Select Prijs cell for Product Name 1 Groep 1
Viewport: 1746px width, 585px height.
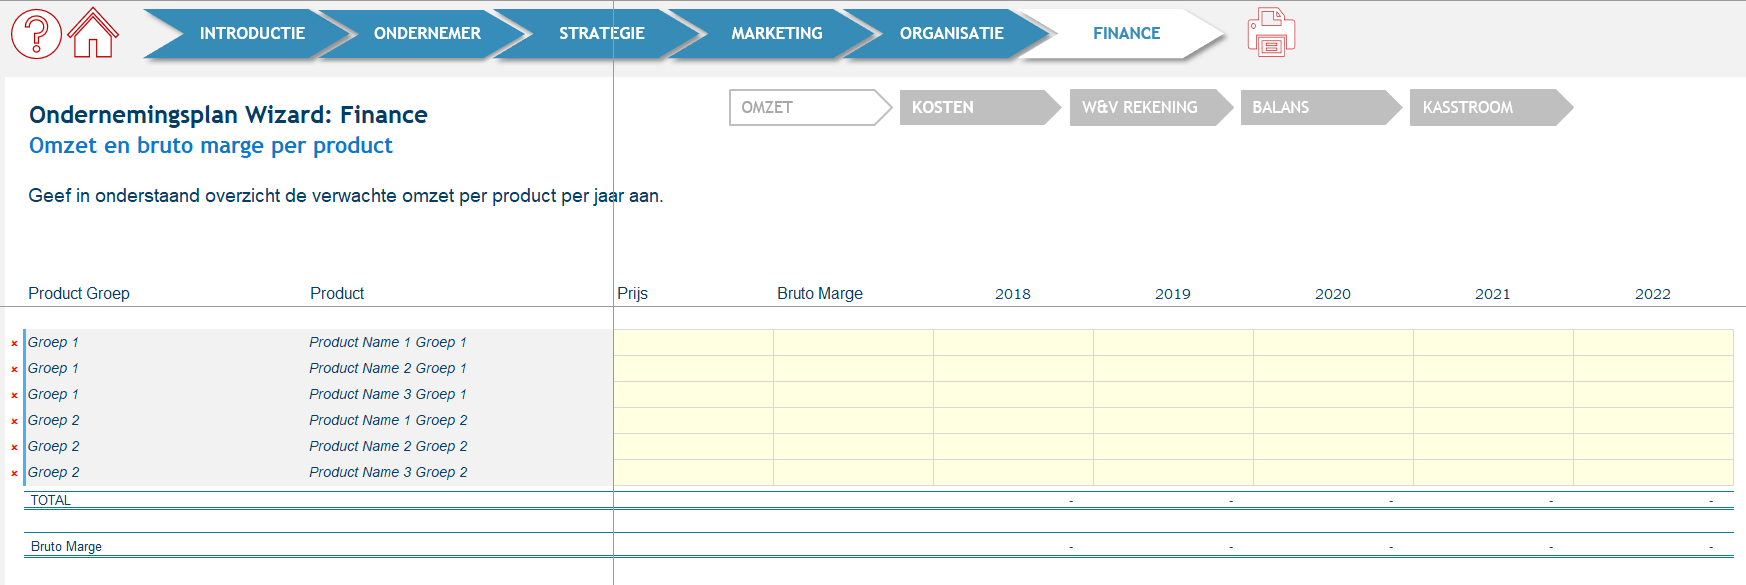point(694,342)
